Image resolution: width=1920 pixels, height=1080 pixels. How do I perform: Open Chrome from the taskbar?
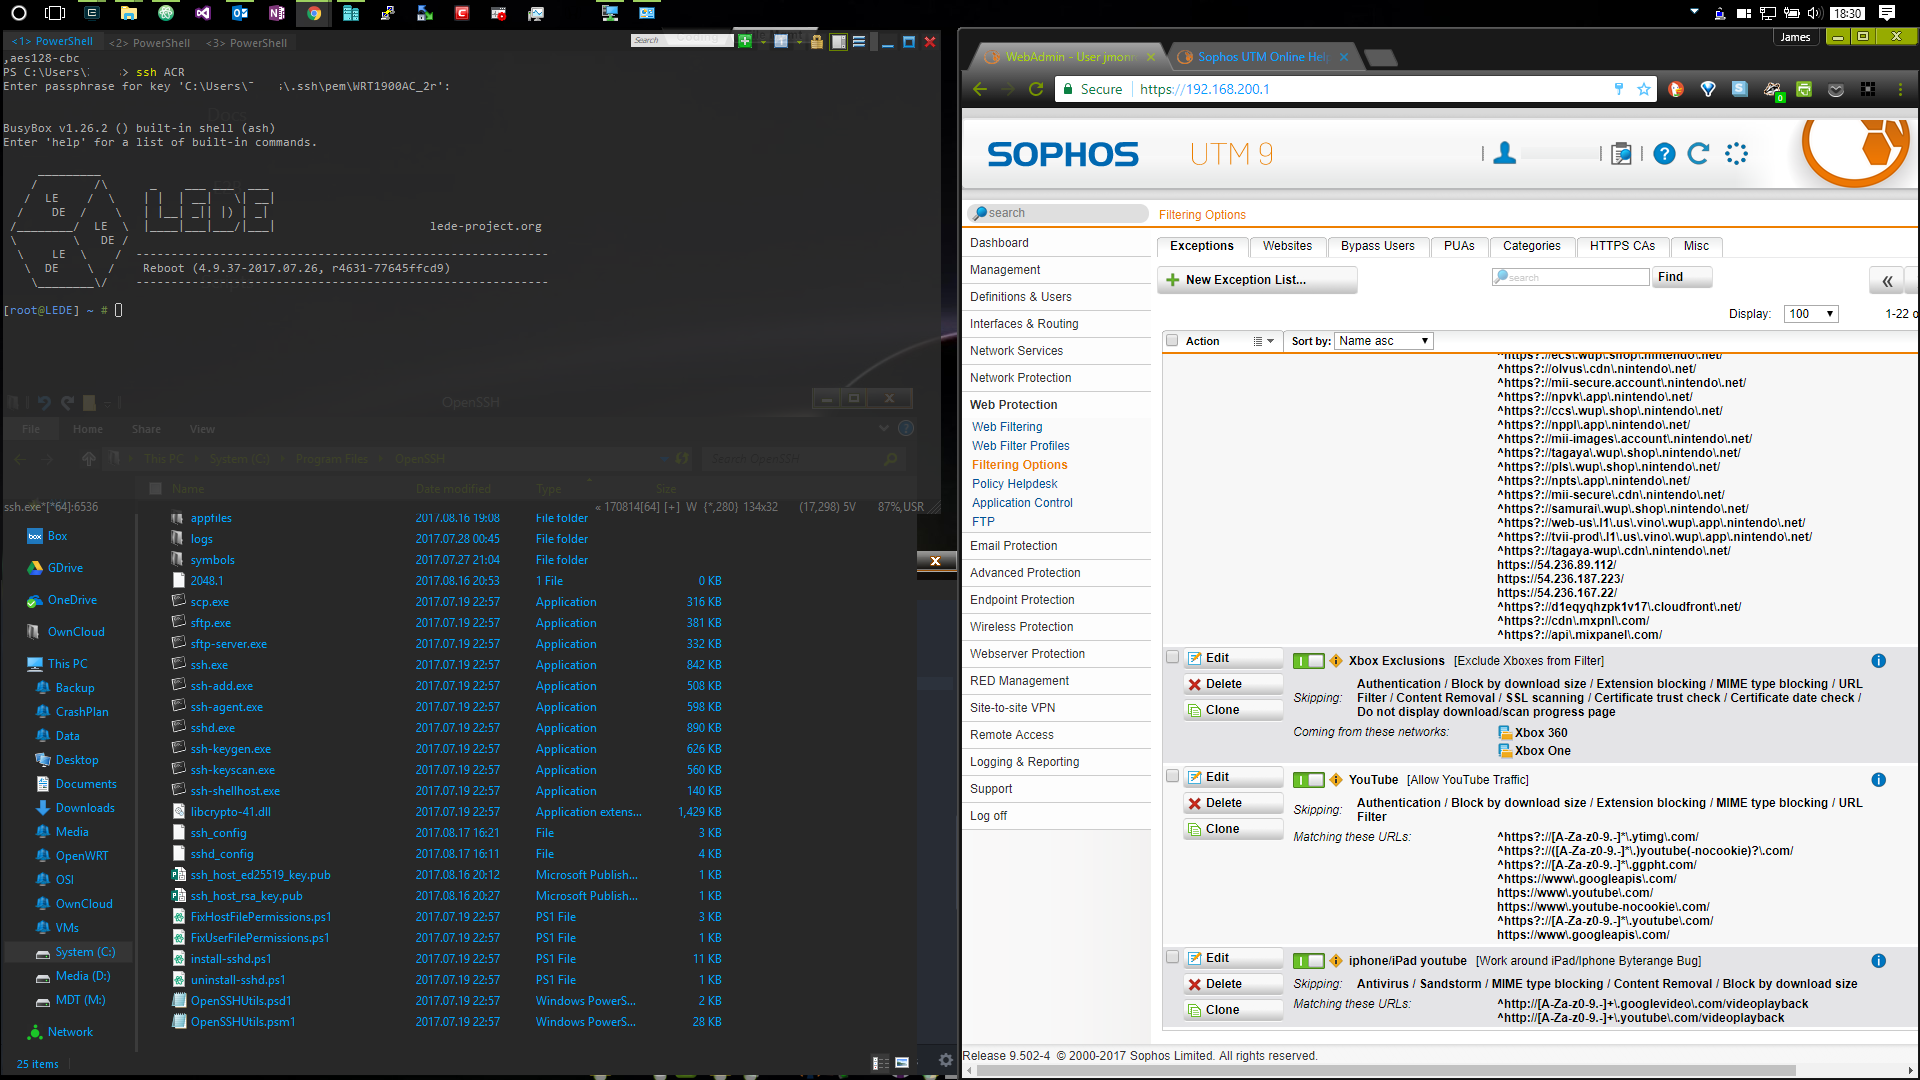314,13
